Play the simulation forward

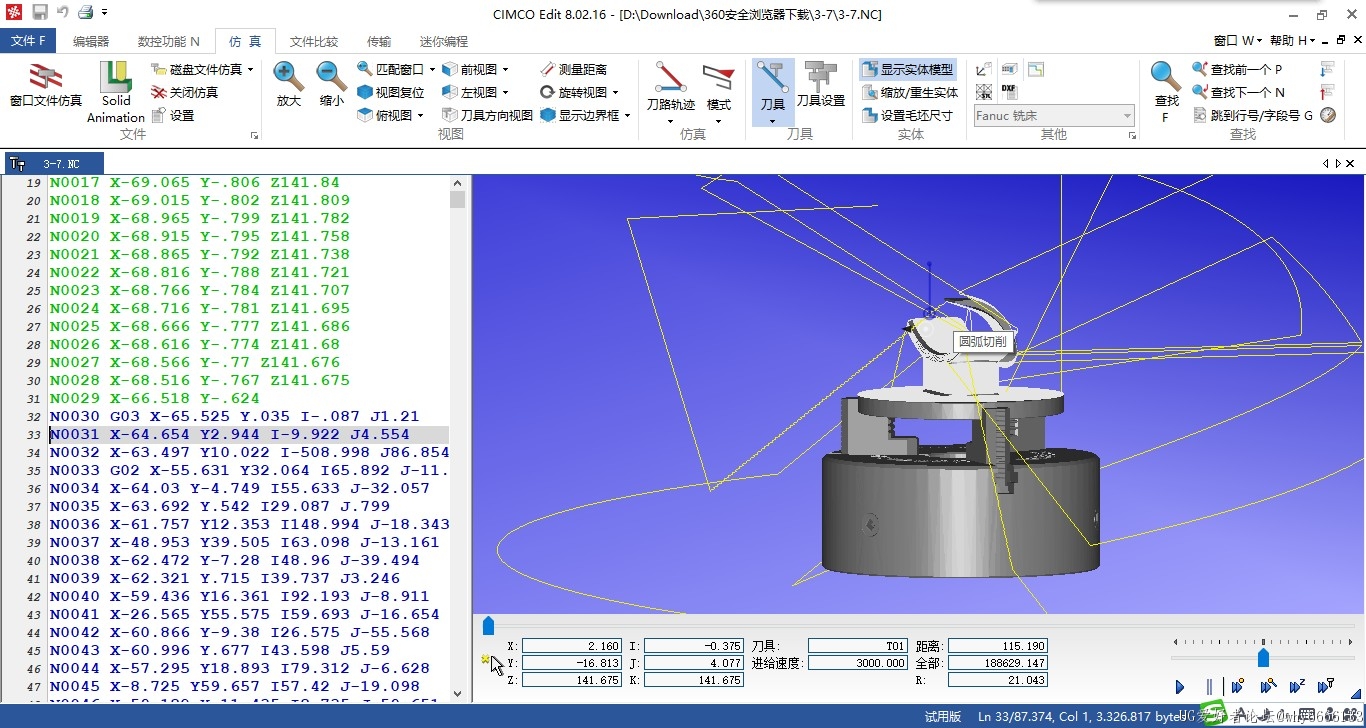click(x=1180, y=687)
